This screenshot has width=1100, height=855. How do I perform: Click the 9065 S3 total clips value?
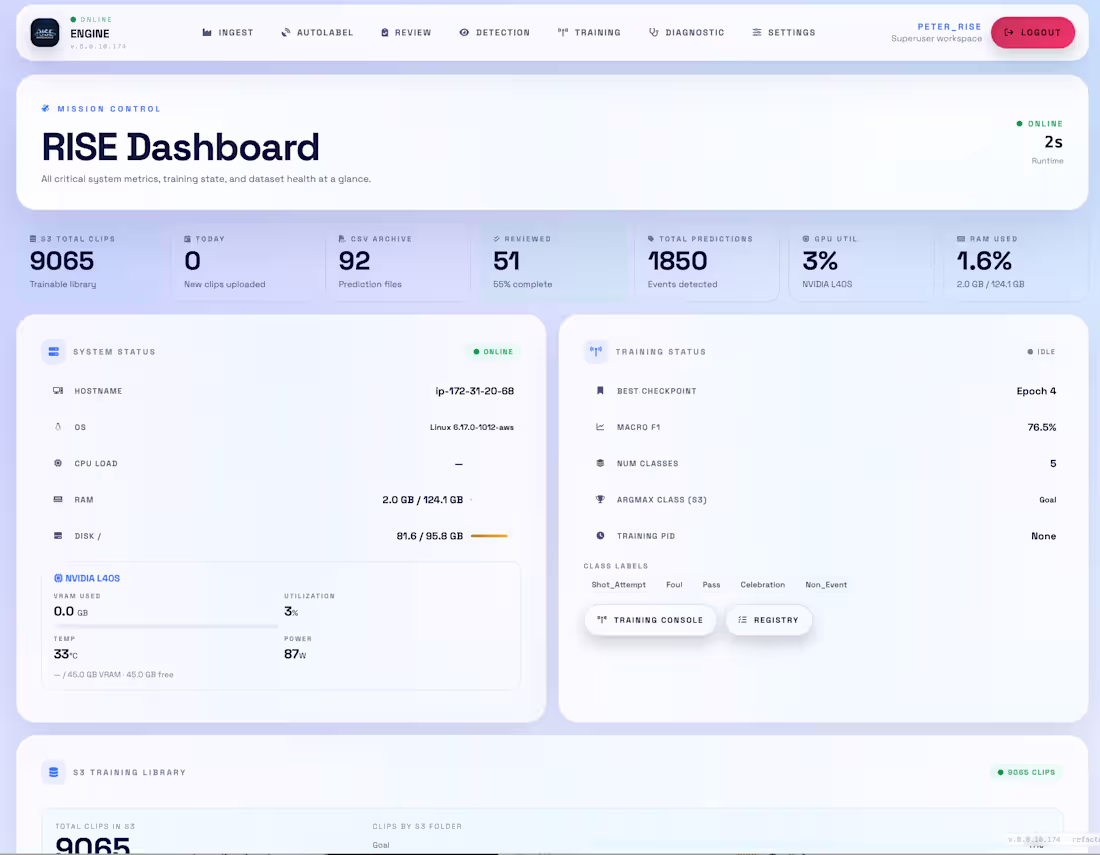(x=62, y=261)
